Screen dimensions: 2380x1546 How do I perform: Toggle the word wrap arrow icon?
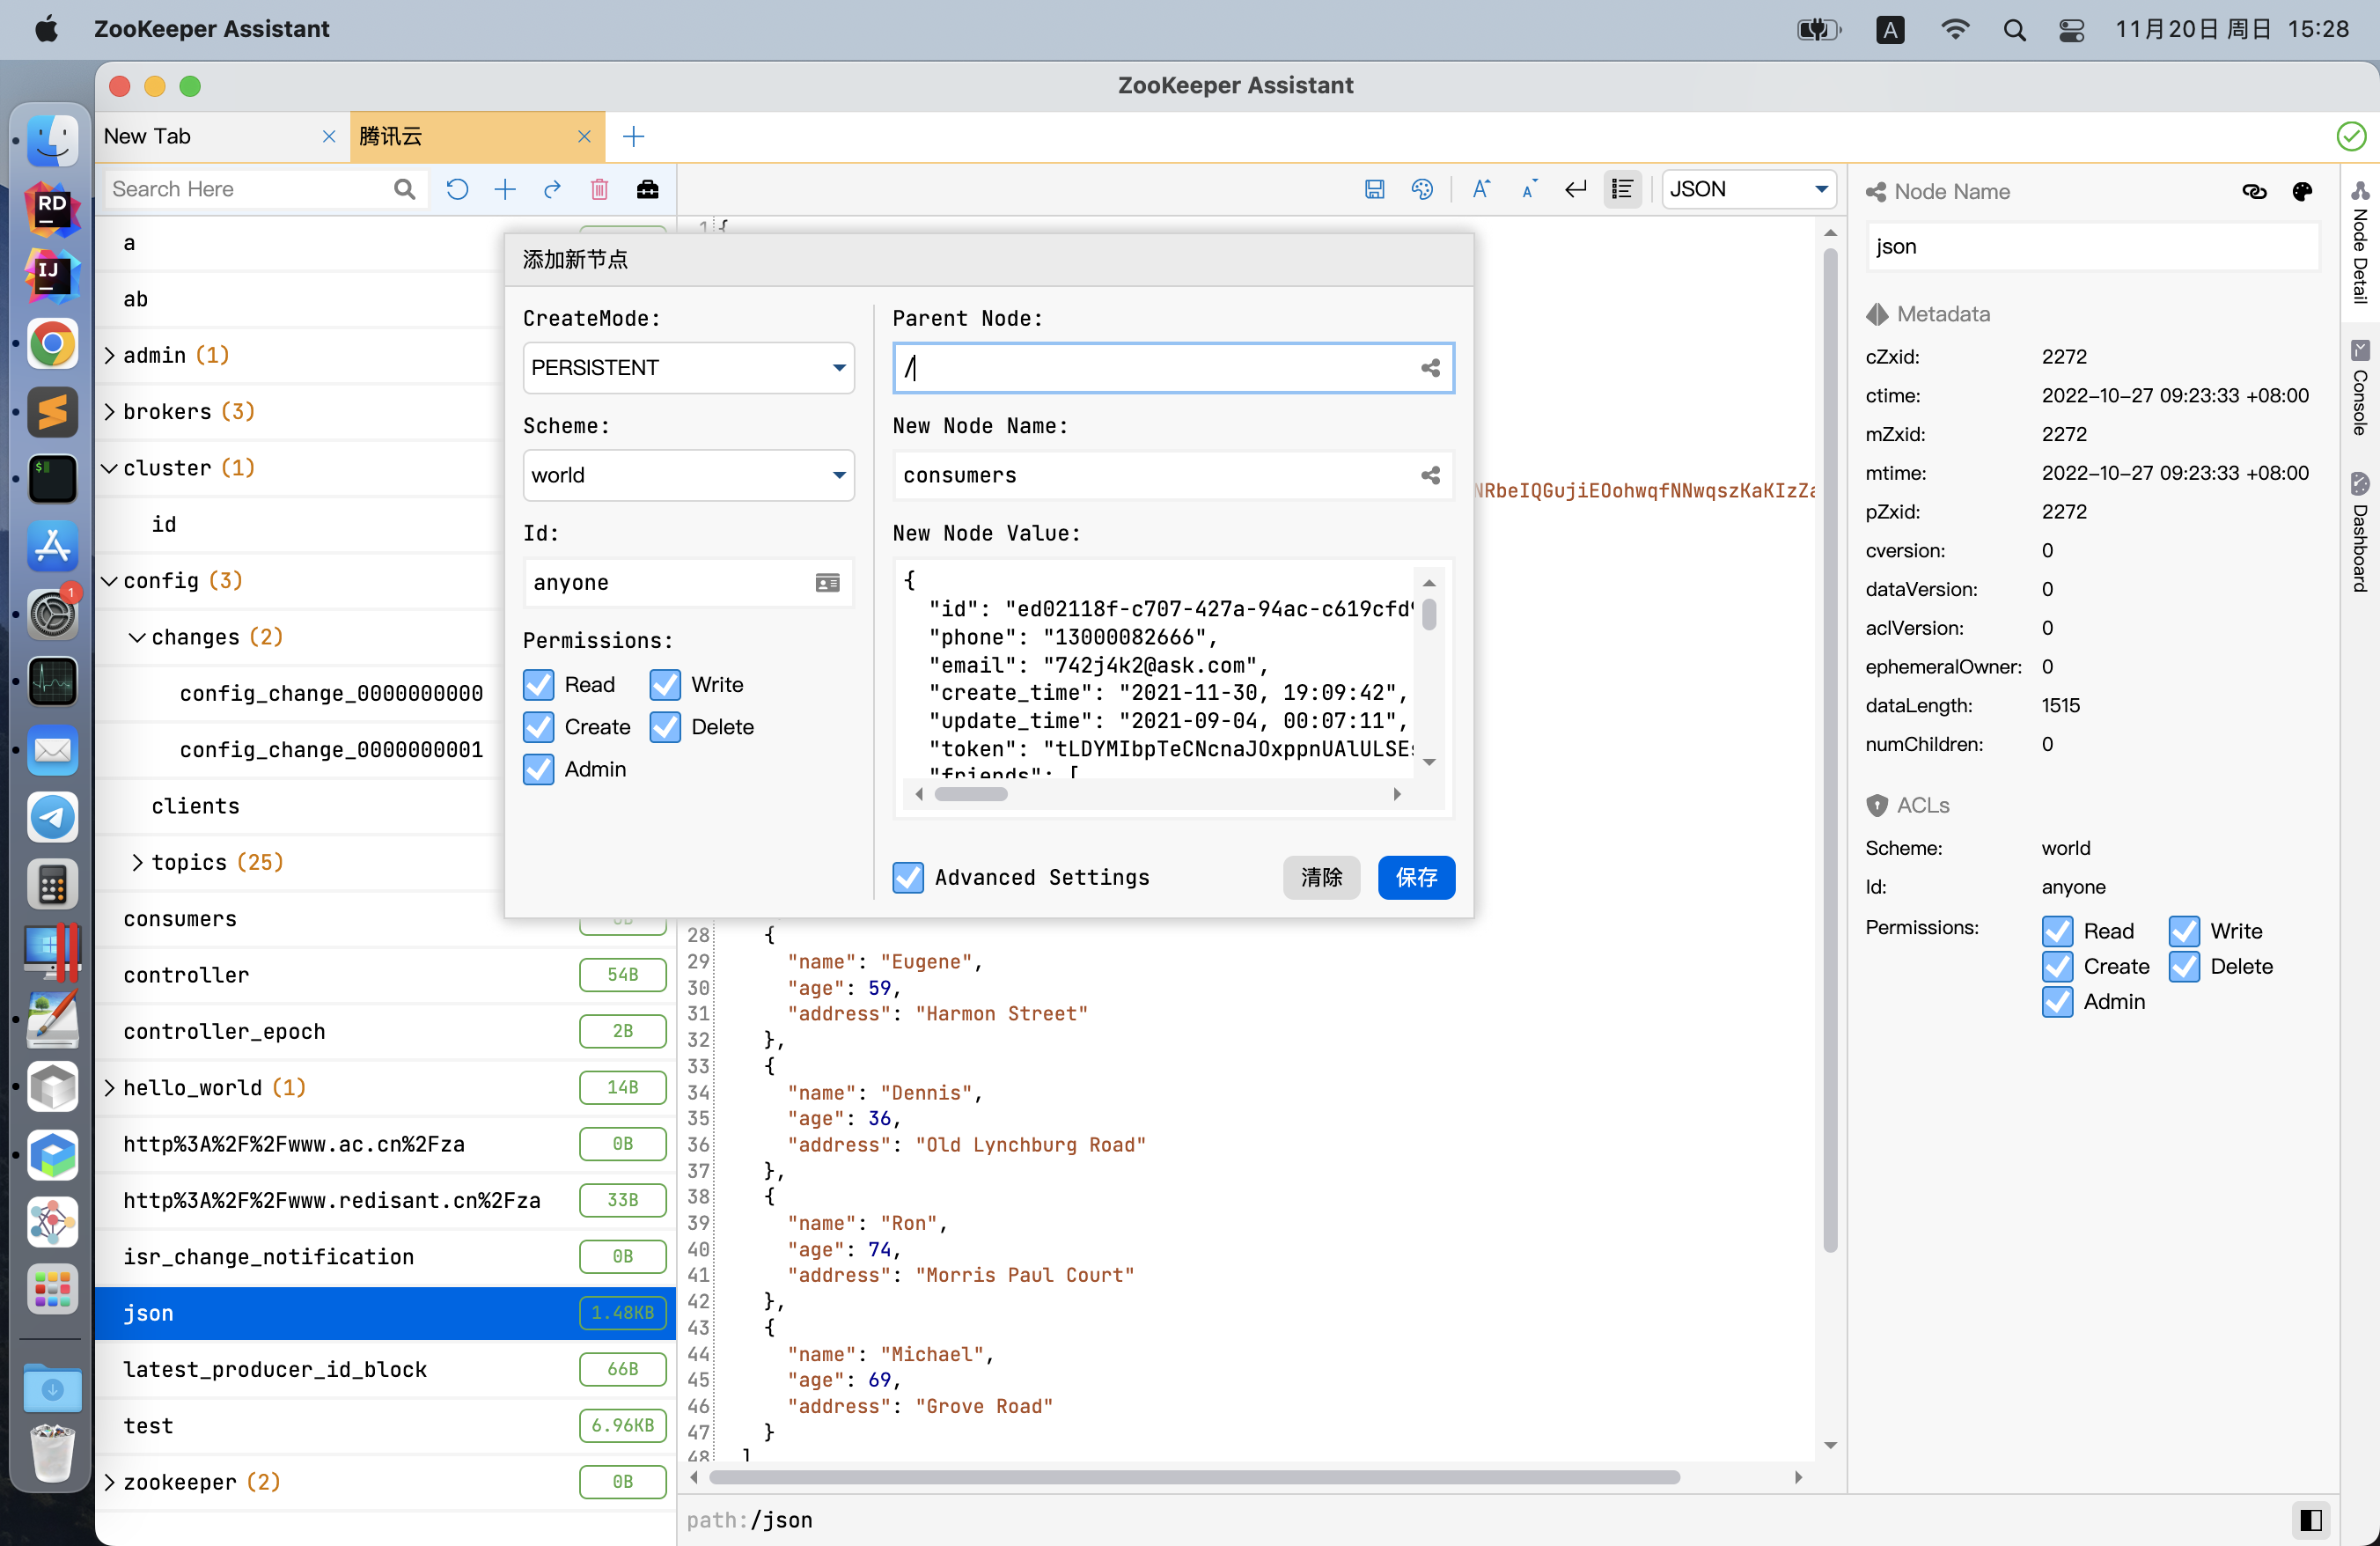click(x=1575, y=189)
